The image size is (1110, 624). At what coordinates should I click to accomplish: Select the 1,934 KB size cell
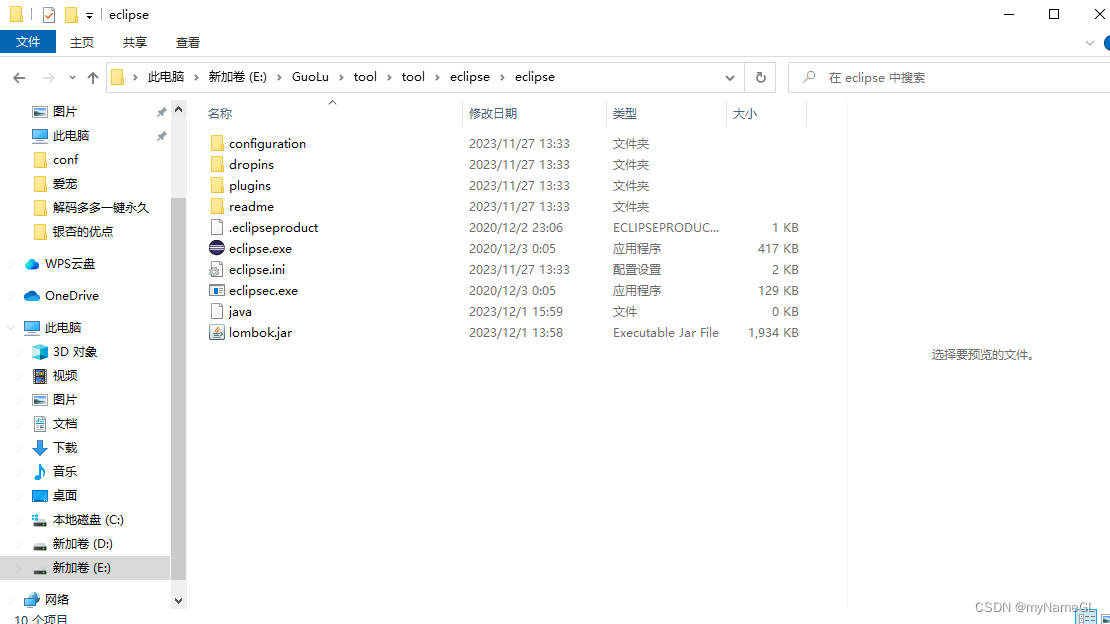[x=773, y=332]
